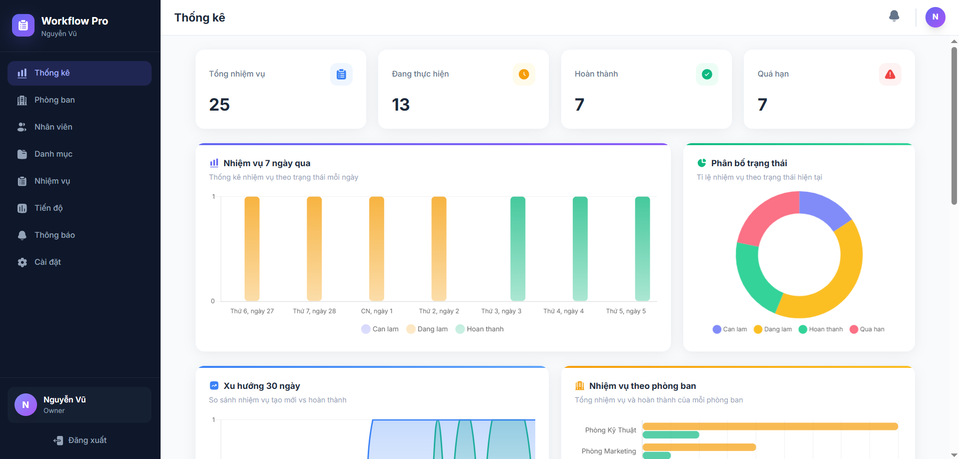The width and height of the screenshot is (959, 459).
Task: Toggle Quá hạn legend in donut chart
Action: click(866, 329)
